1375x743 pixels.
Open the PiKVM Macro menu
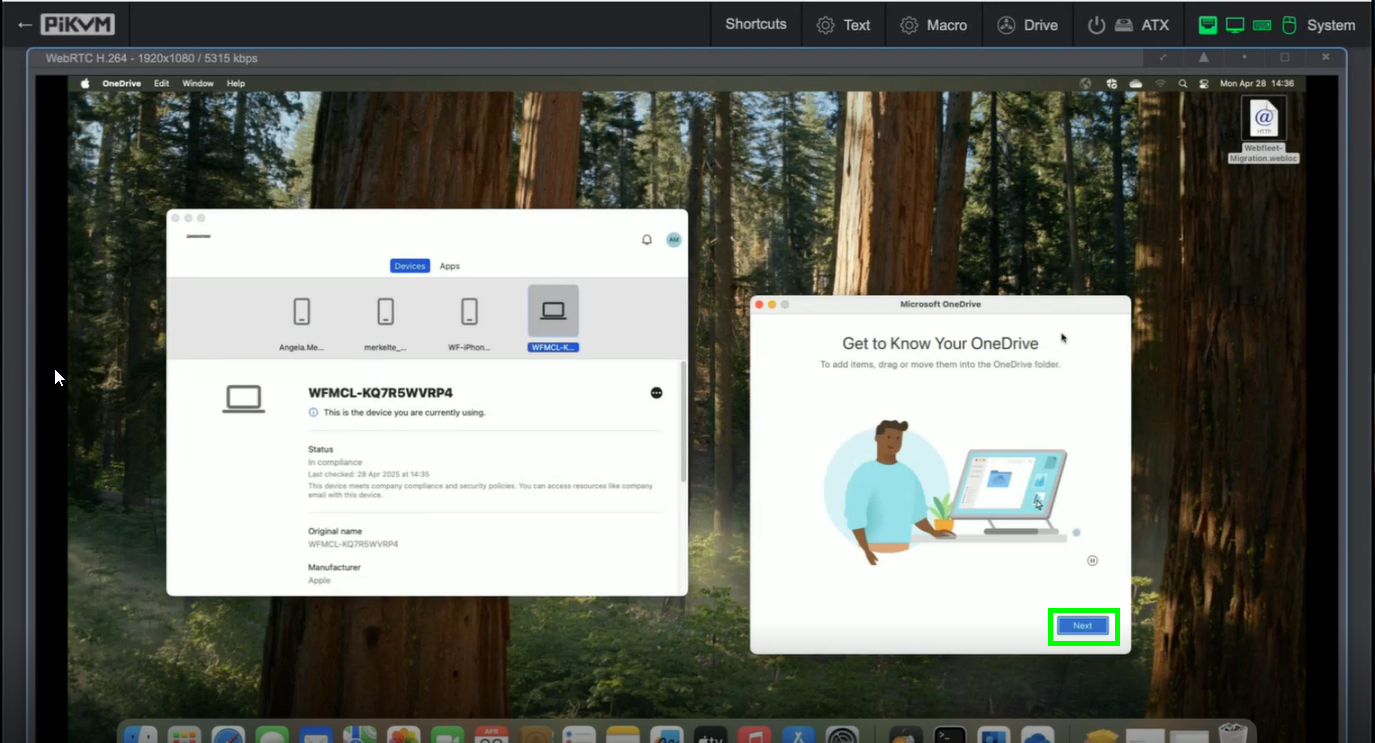point(933,25)
